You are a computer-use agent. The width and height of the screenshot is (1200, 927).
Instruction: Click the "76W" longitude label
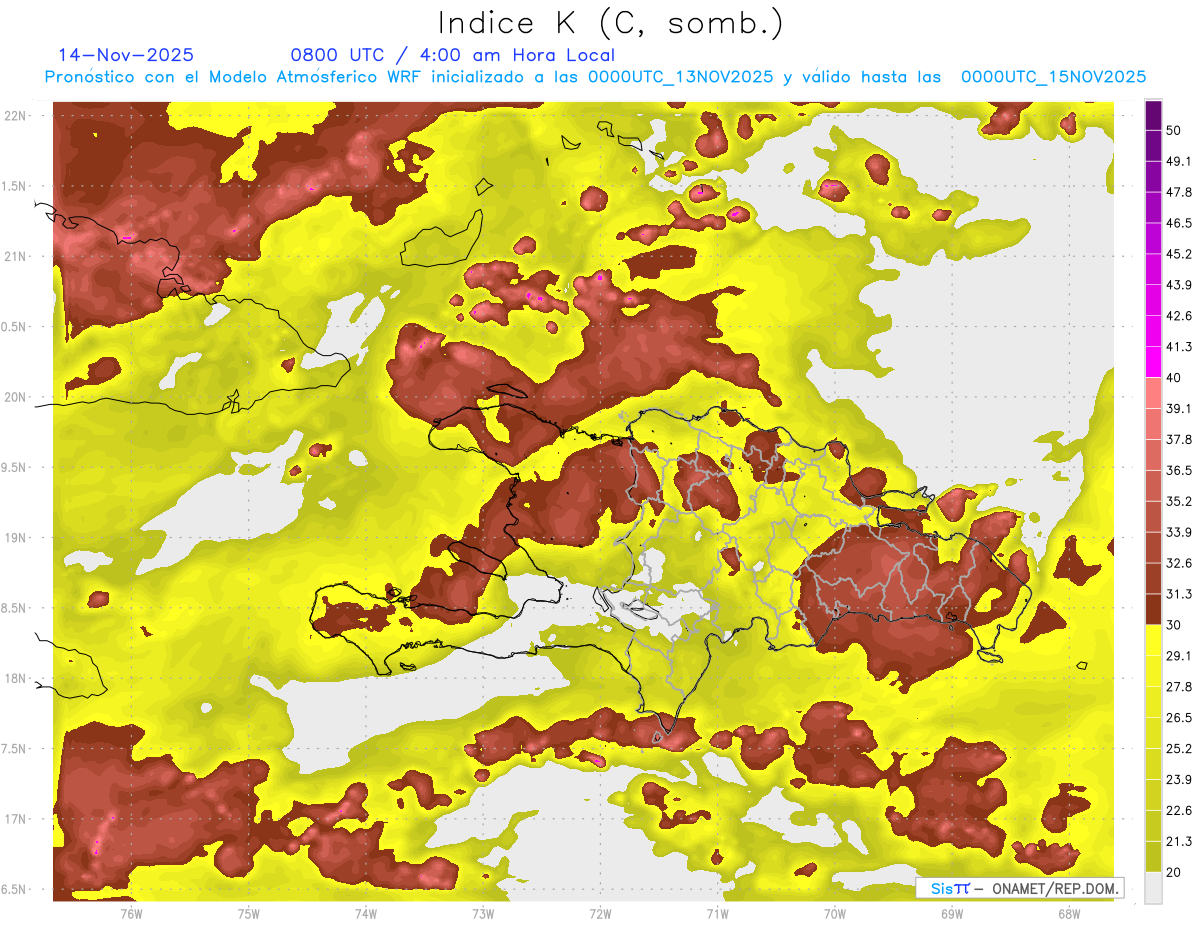coord(131,913)
